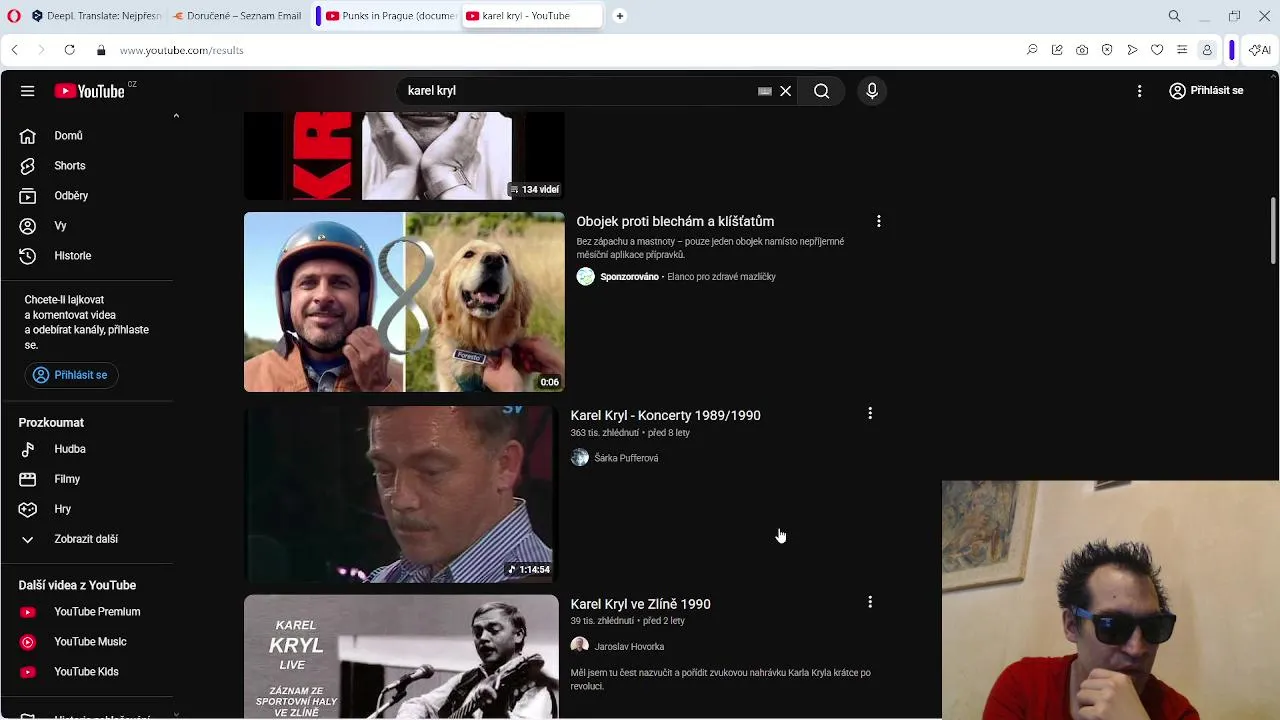Go forward to the next page
The width and height of the screenshot is (1280, 720).
tap(41, 50)
